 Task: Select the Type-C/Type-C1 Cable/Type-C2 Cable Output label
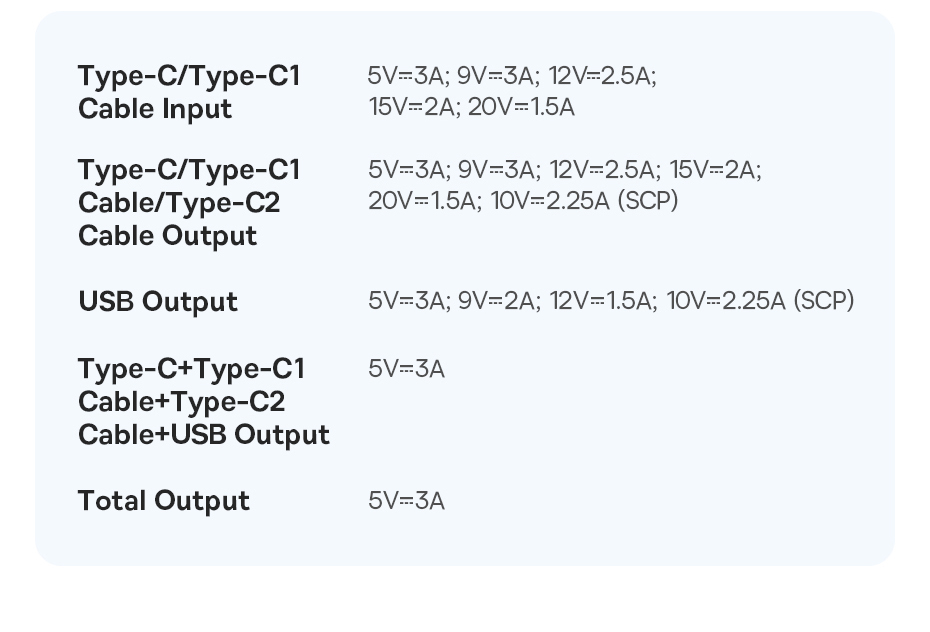[188, 203]
